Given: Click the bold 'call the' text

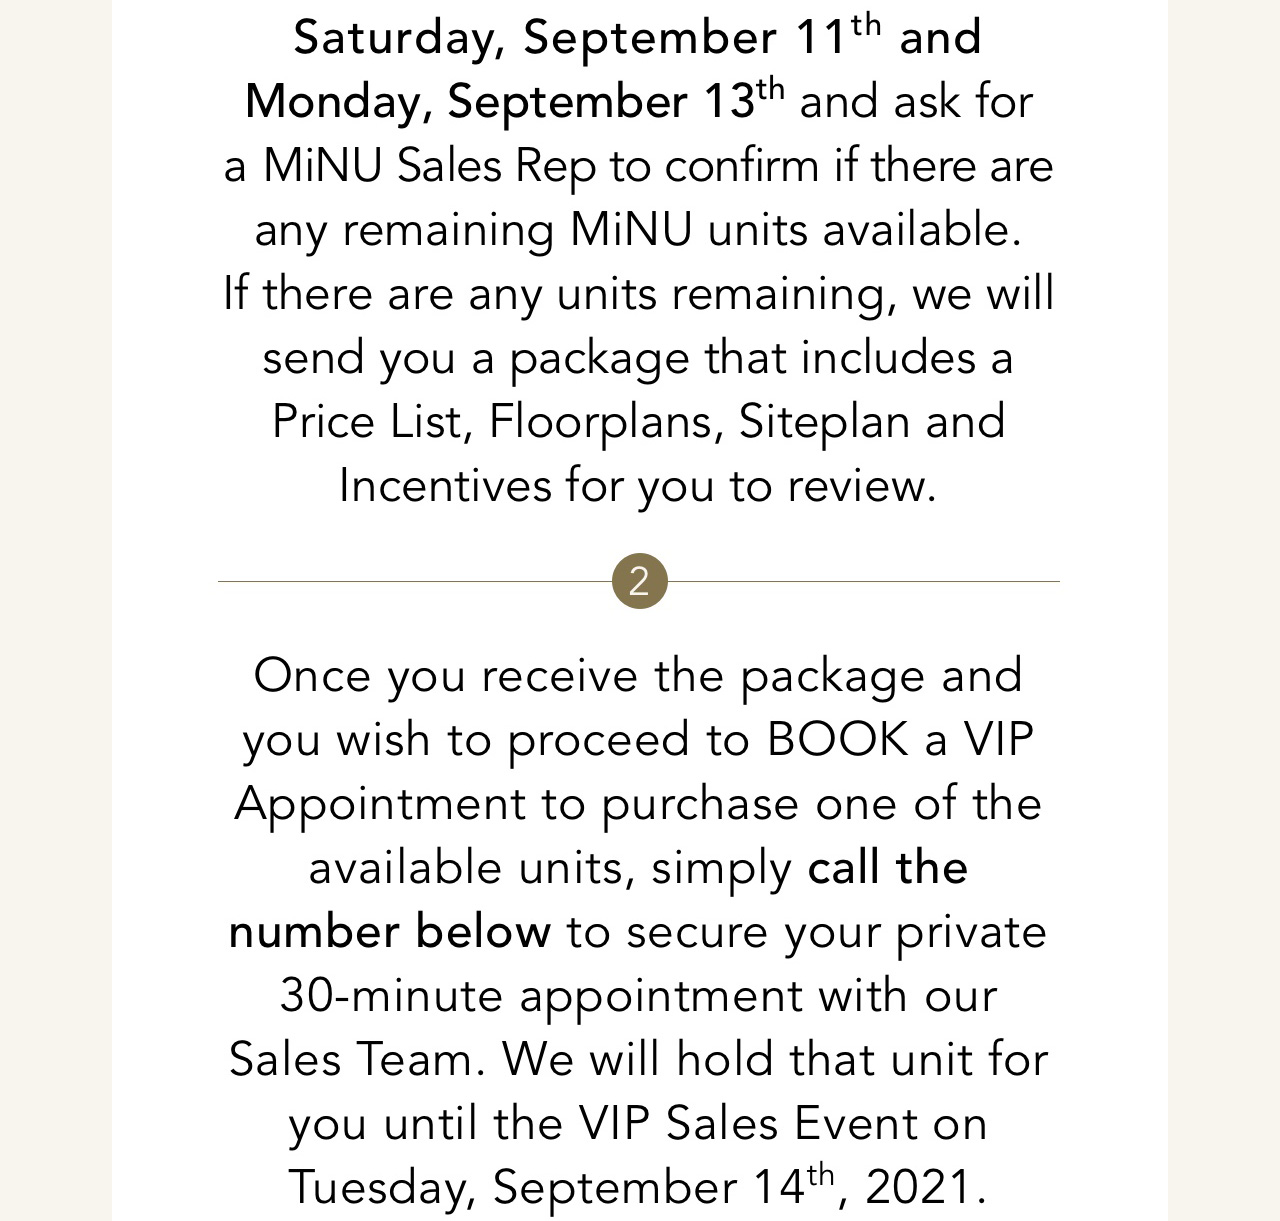Looking at the screenshot, I should pos(888,868).
